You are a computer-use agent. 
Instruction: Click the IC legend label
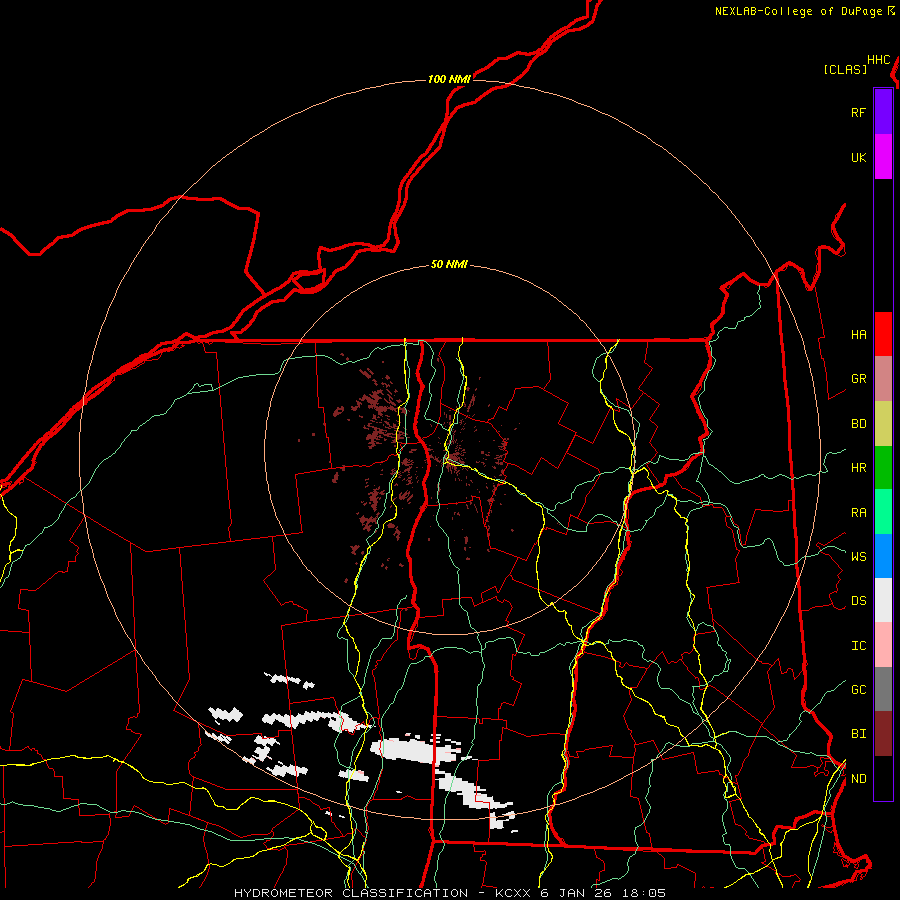pyautogui.click(x=858, y=646)
